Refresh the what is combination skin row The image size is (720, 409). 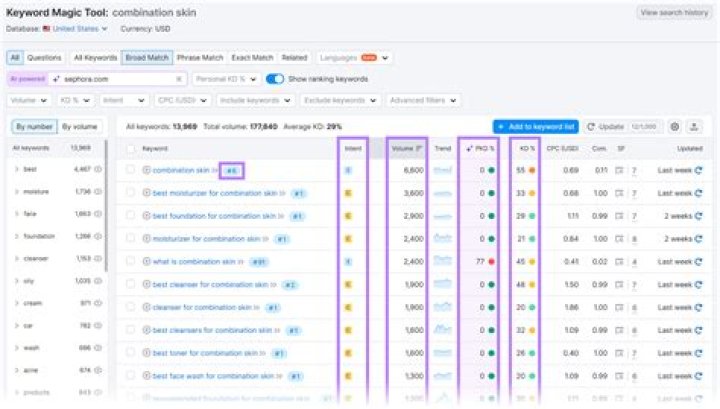[698, 262]
